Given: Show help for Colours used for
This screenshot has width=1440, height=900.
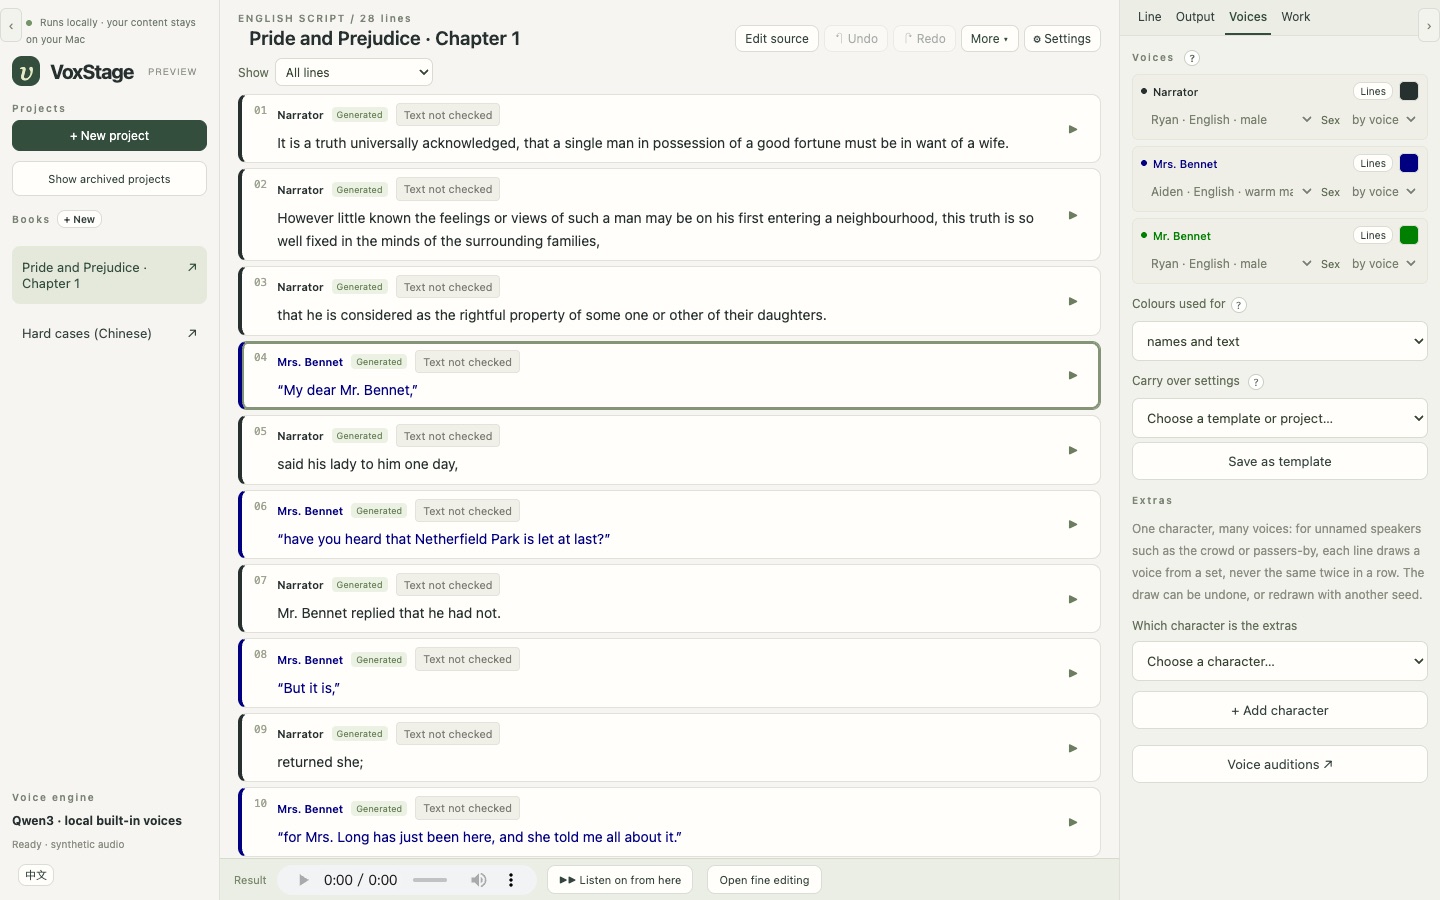Looking at the screenshot, I should (1238, 305).
